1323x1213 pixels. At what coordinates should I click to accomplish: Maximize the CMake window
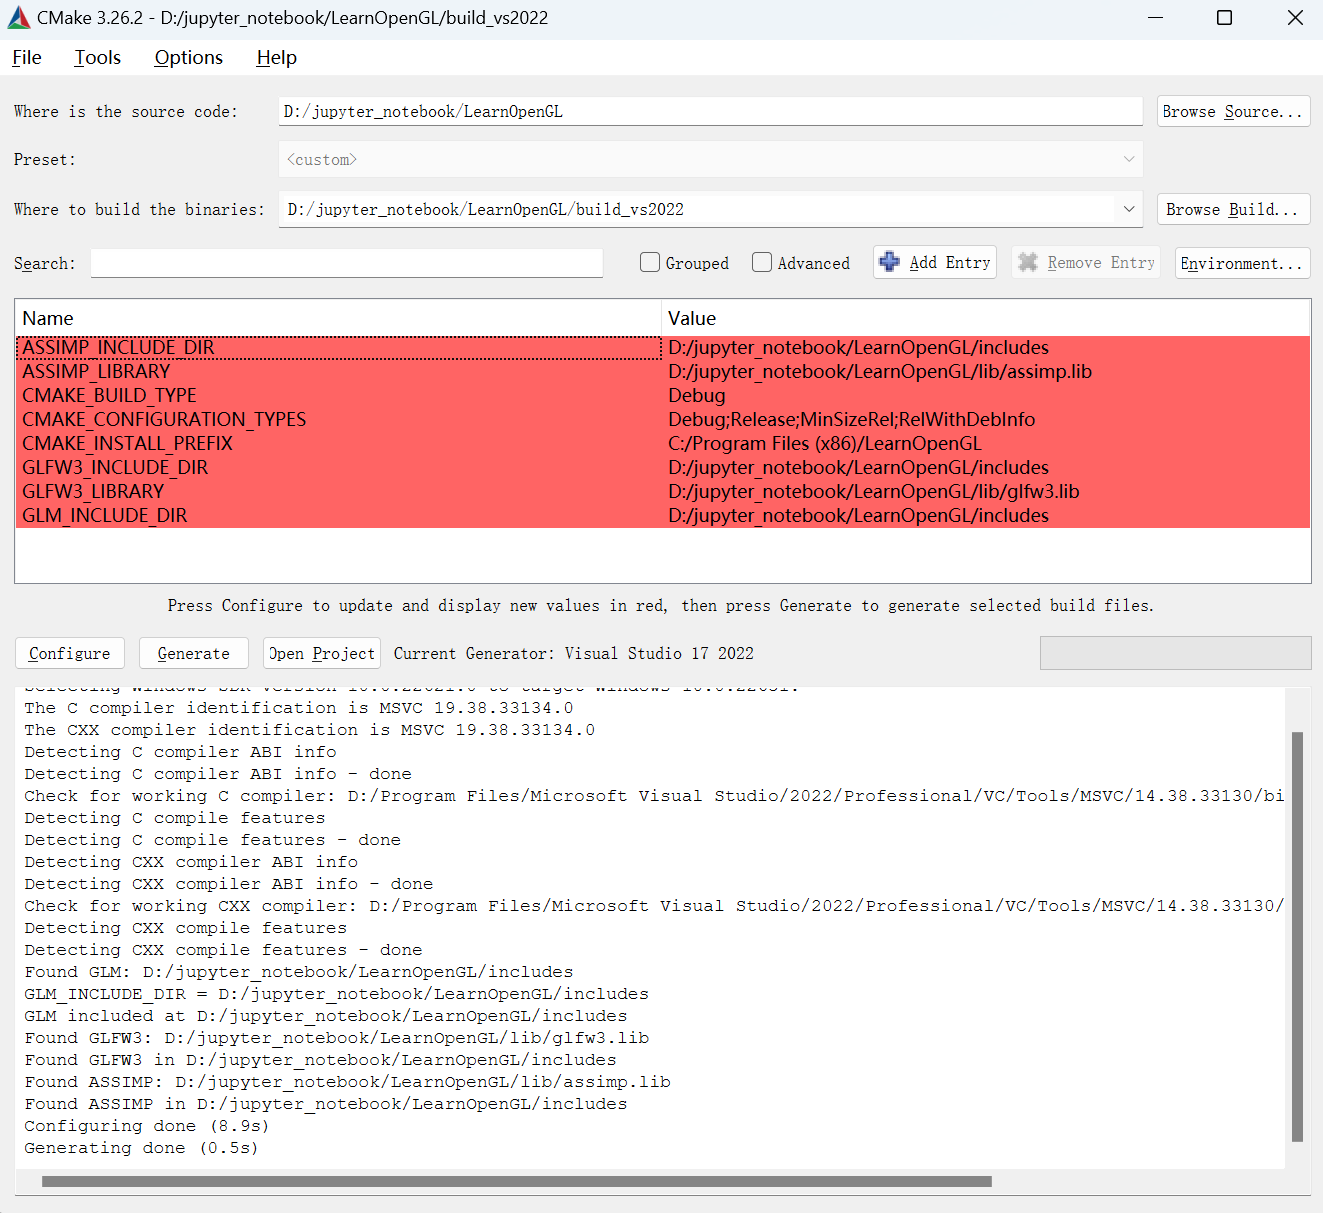[x=1224, y=18]
